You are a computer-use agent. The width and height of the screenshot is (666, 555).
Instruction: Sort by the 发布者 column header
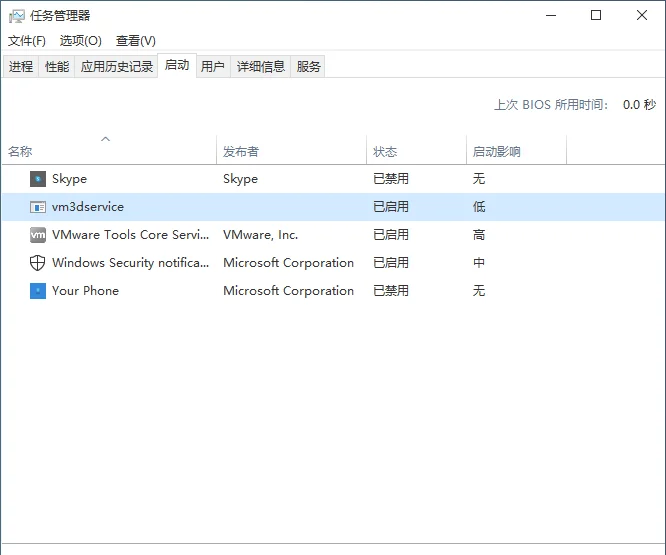[241, 152]
